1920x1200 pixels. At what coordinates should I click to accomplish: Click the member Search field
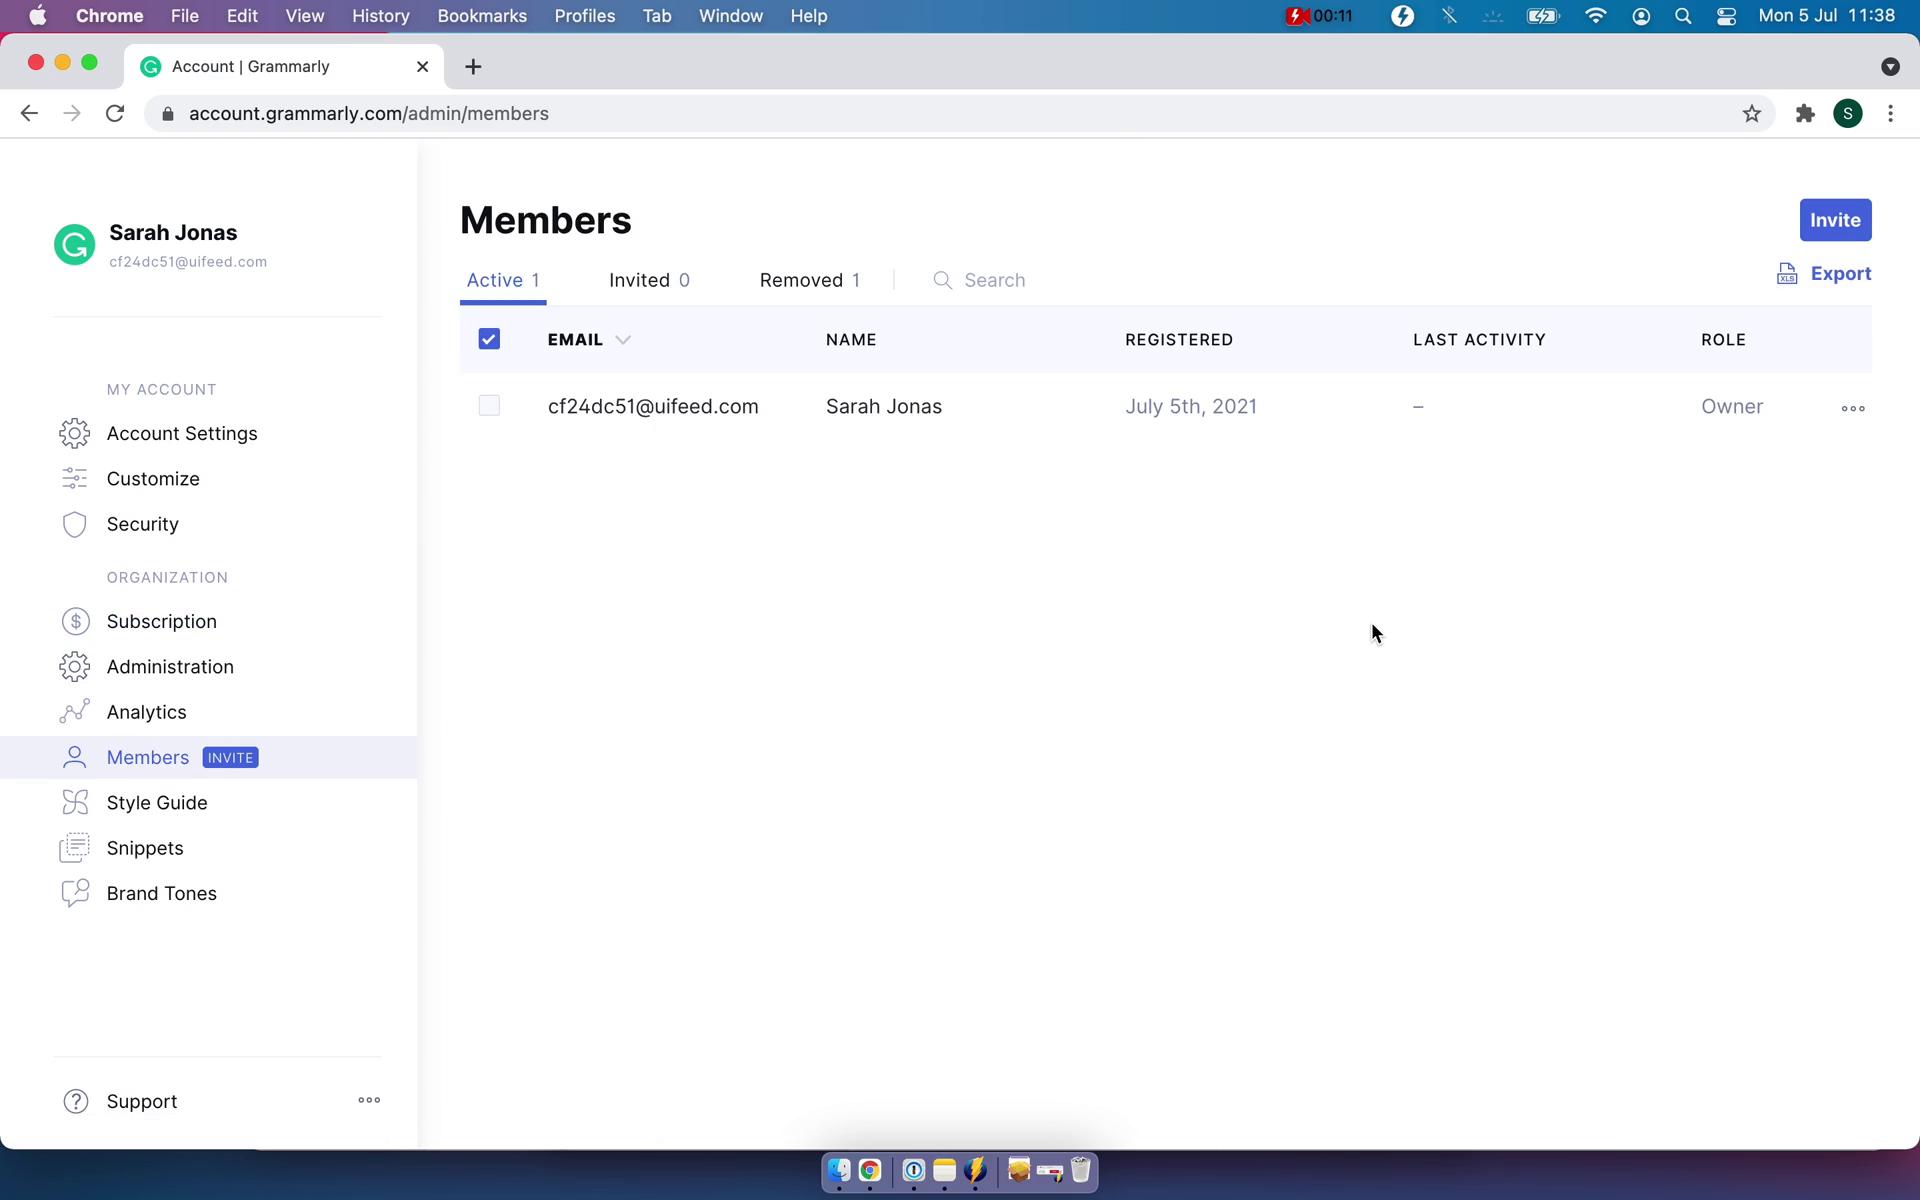tap(995, 280)
